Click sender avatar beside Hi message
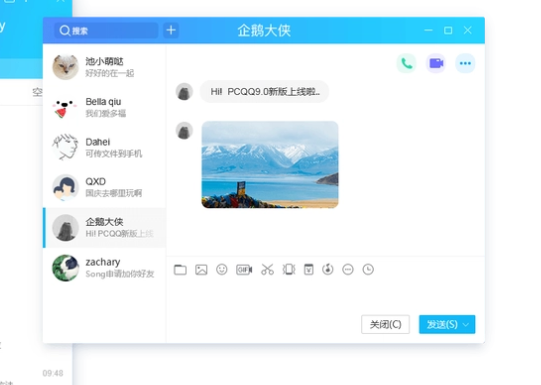Screen dimensions: 541x385 point(184,92)
